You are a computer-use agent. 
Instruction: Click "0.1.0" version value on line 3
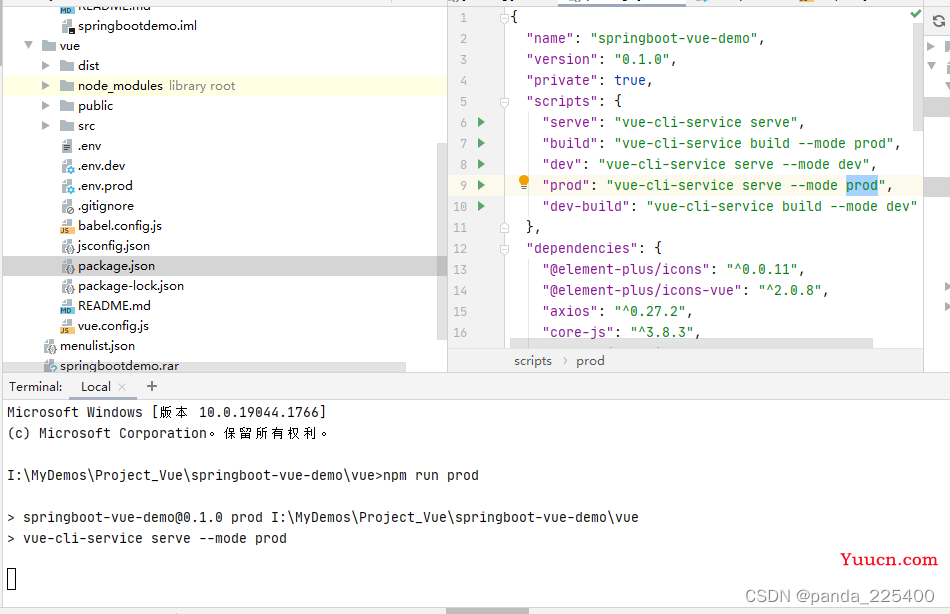pos(642,59)
